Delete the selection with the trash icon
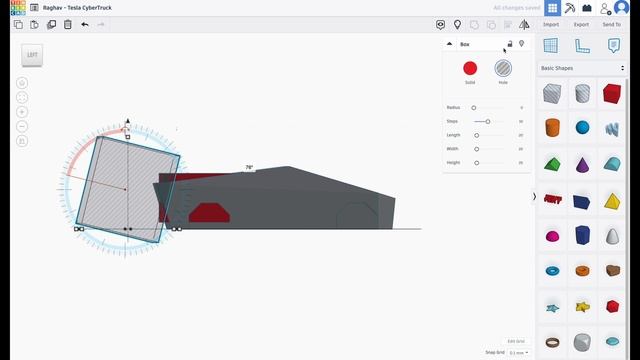The width and height of the screenshot is (640, 360). tap(68, 24)
